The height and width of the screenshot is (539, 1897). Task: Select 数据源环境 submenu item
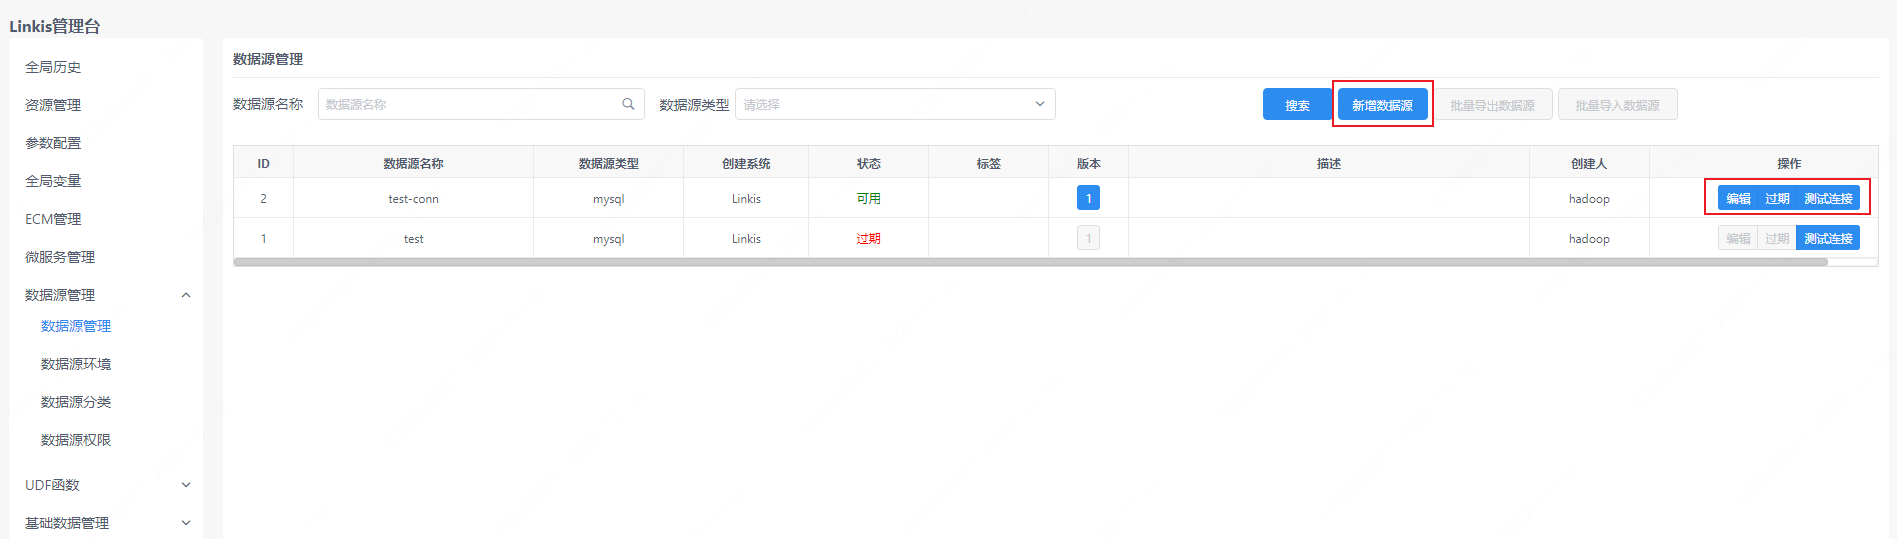click(76, 364)
